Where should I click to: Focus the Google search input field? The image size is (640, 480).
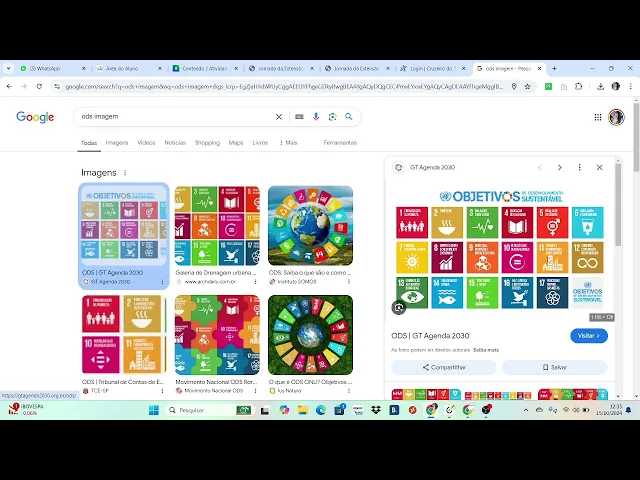coord(176,117)
